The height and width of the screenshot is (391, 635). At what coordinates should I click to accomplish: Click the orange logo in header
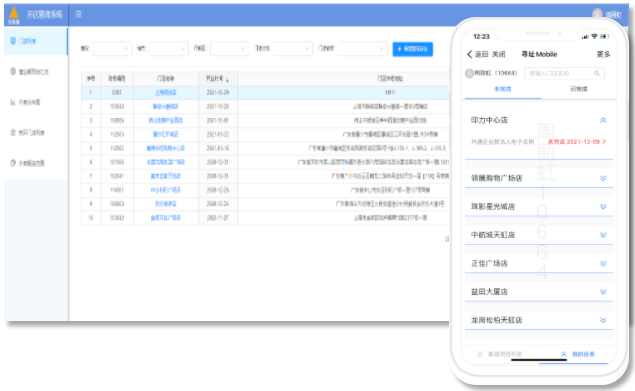(x=14, y=15)
